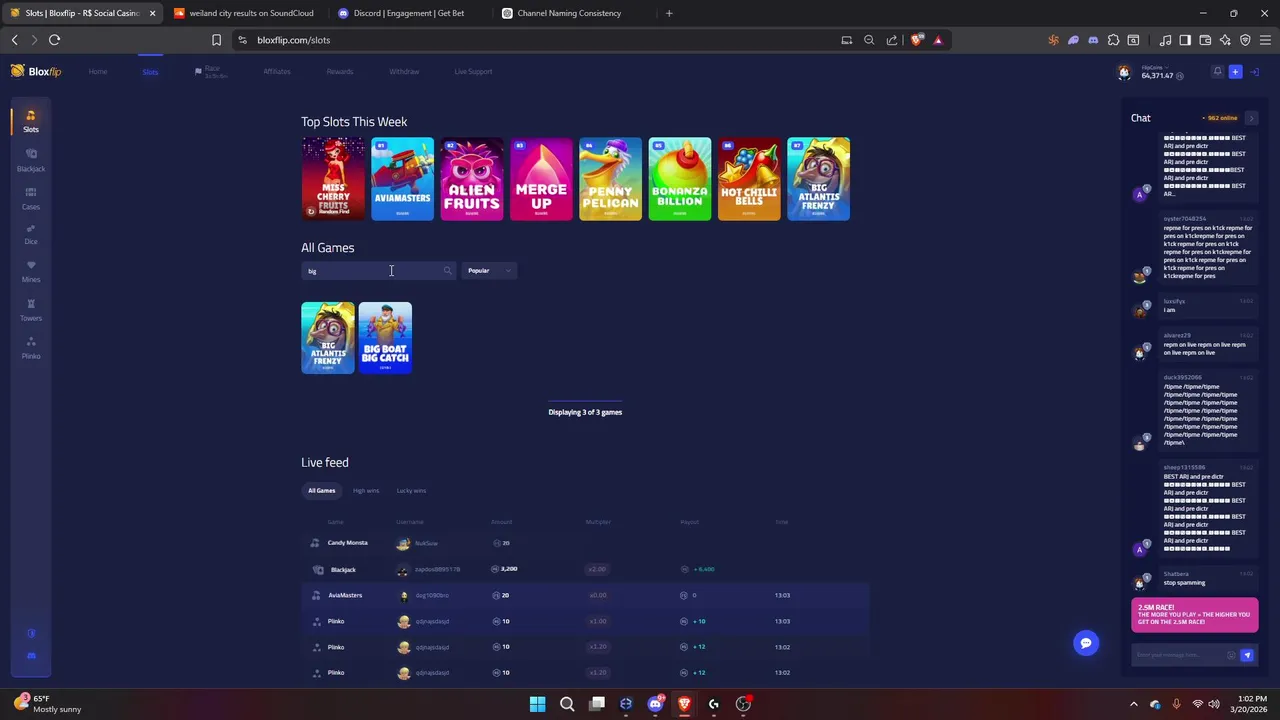Select the All Games live feed tab
Viewport: 1280px width, 720px height.
pos(322,491)
